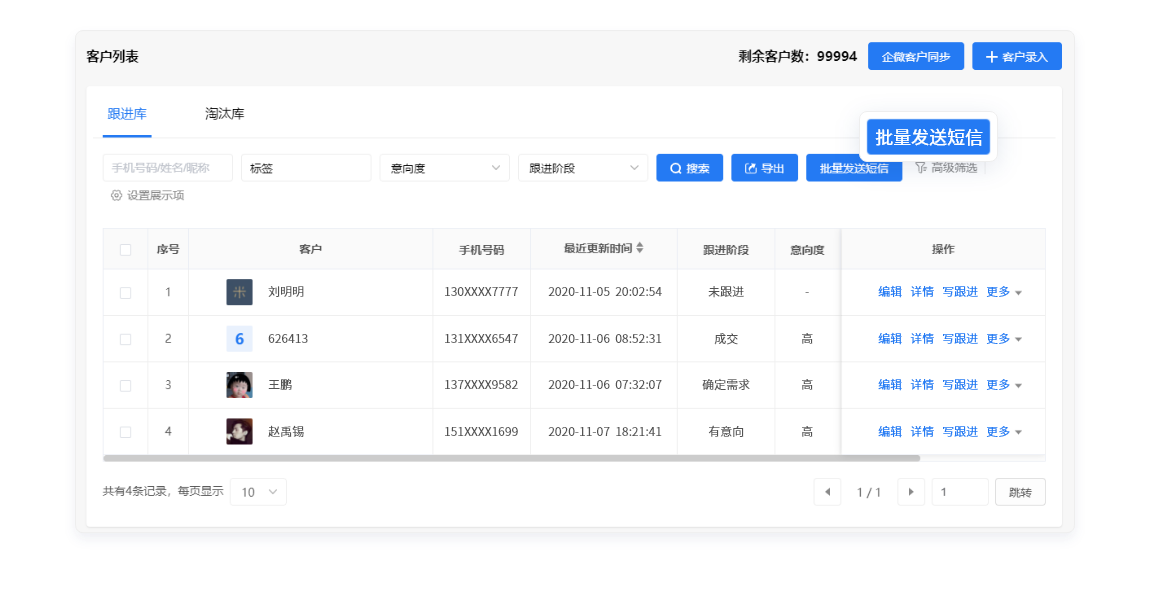Expand the 每页显示 page size dropdown
Image resolution: width=1150 pixels, height=600 pixels.
[257, 491]
